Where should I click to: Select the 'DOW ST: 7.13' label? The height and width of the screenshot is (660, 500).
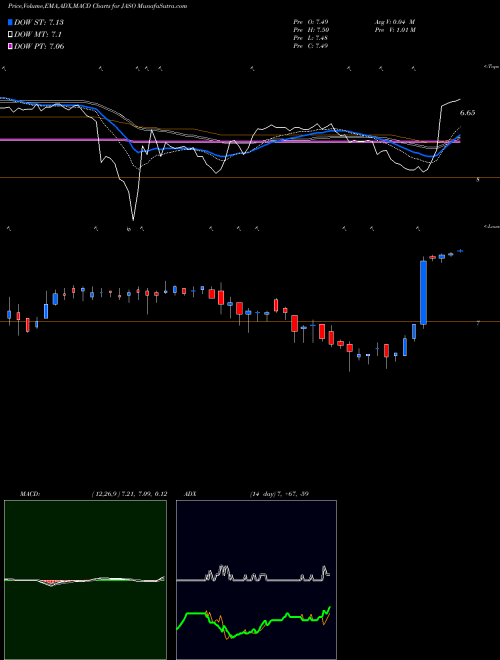(x=39, y=22)
